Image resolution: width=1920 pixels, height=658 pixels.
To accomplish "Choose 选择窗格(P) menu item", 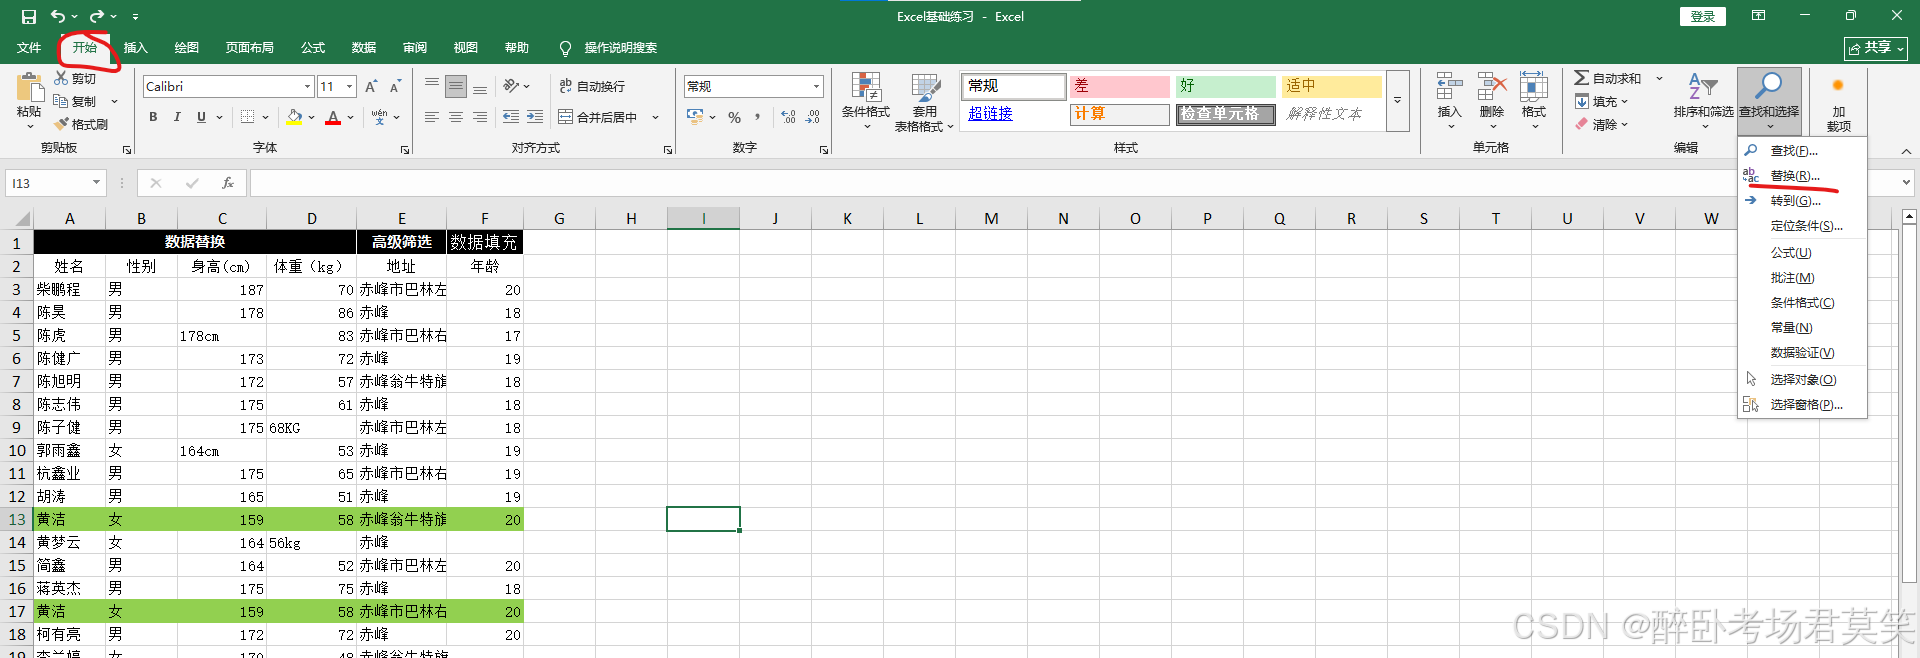I will point(1802,404).
